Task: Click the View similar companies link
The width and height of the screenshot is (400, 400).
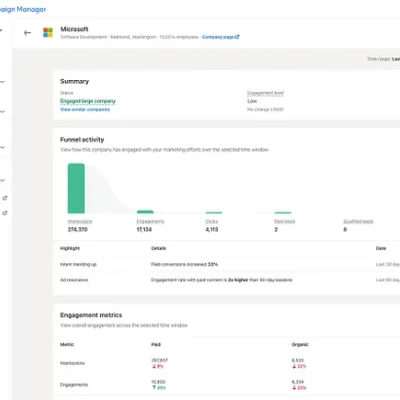Action: 85,109
